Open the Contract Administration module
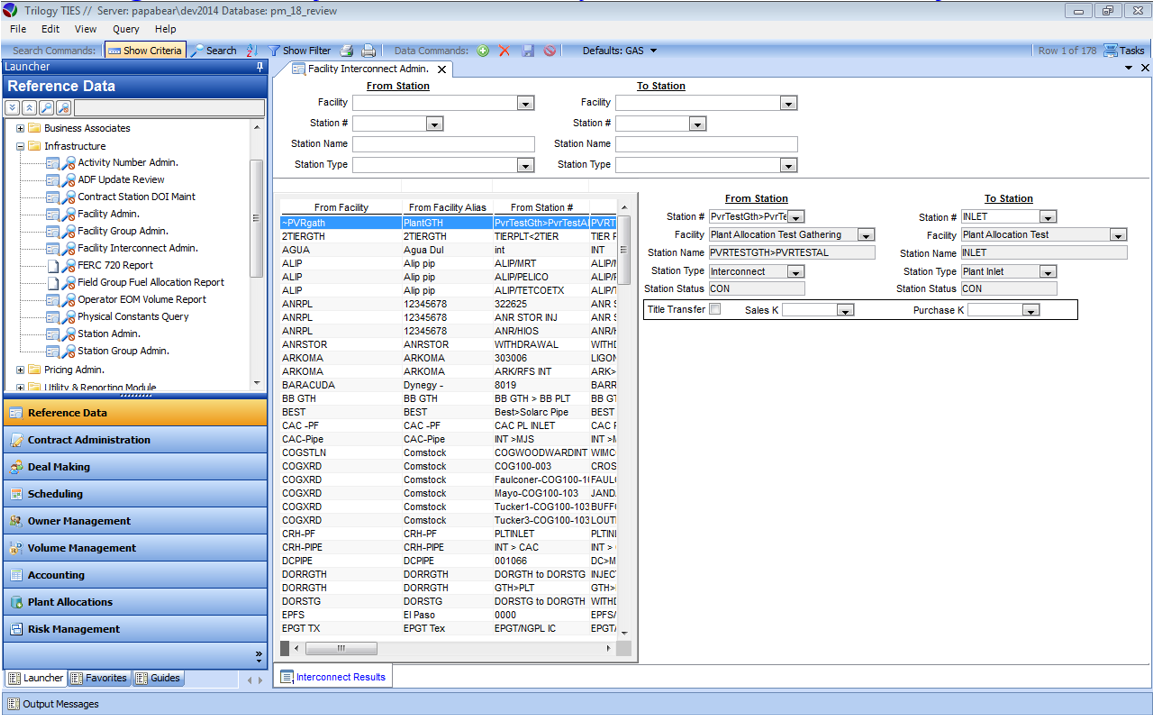1156x715 pixels. point(89,440)
